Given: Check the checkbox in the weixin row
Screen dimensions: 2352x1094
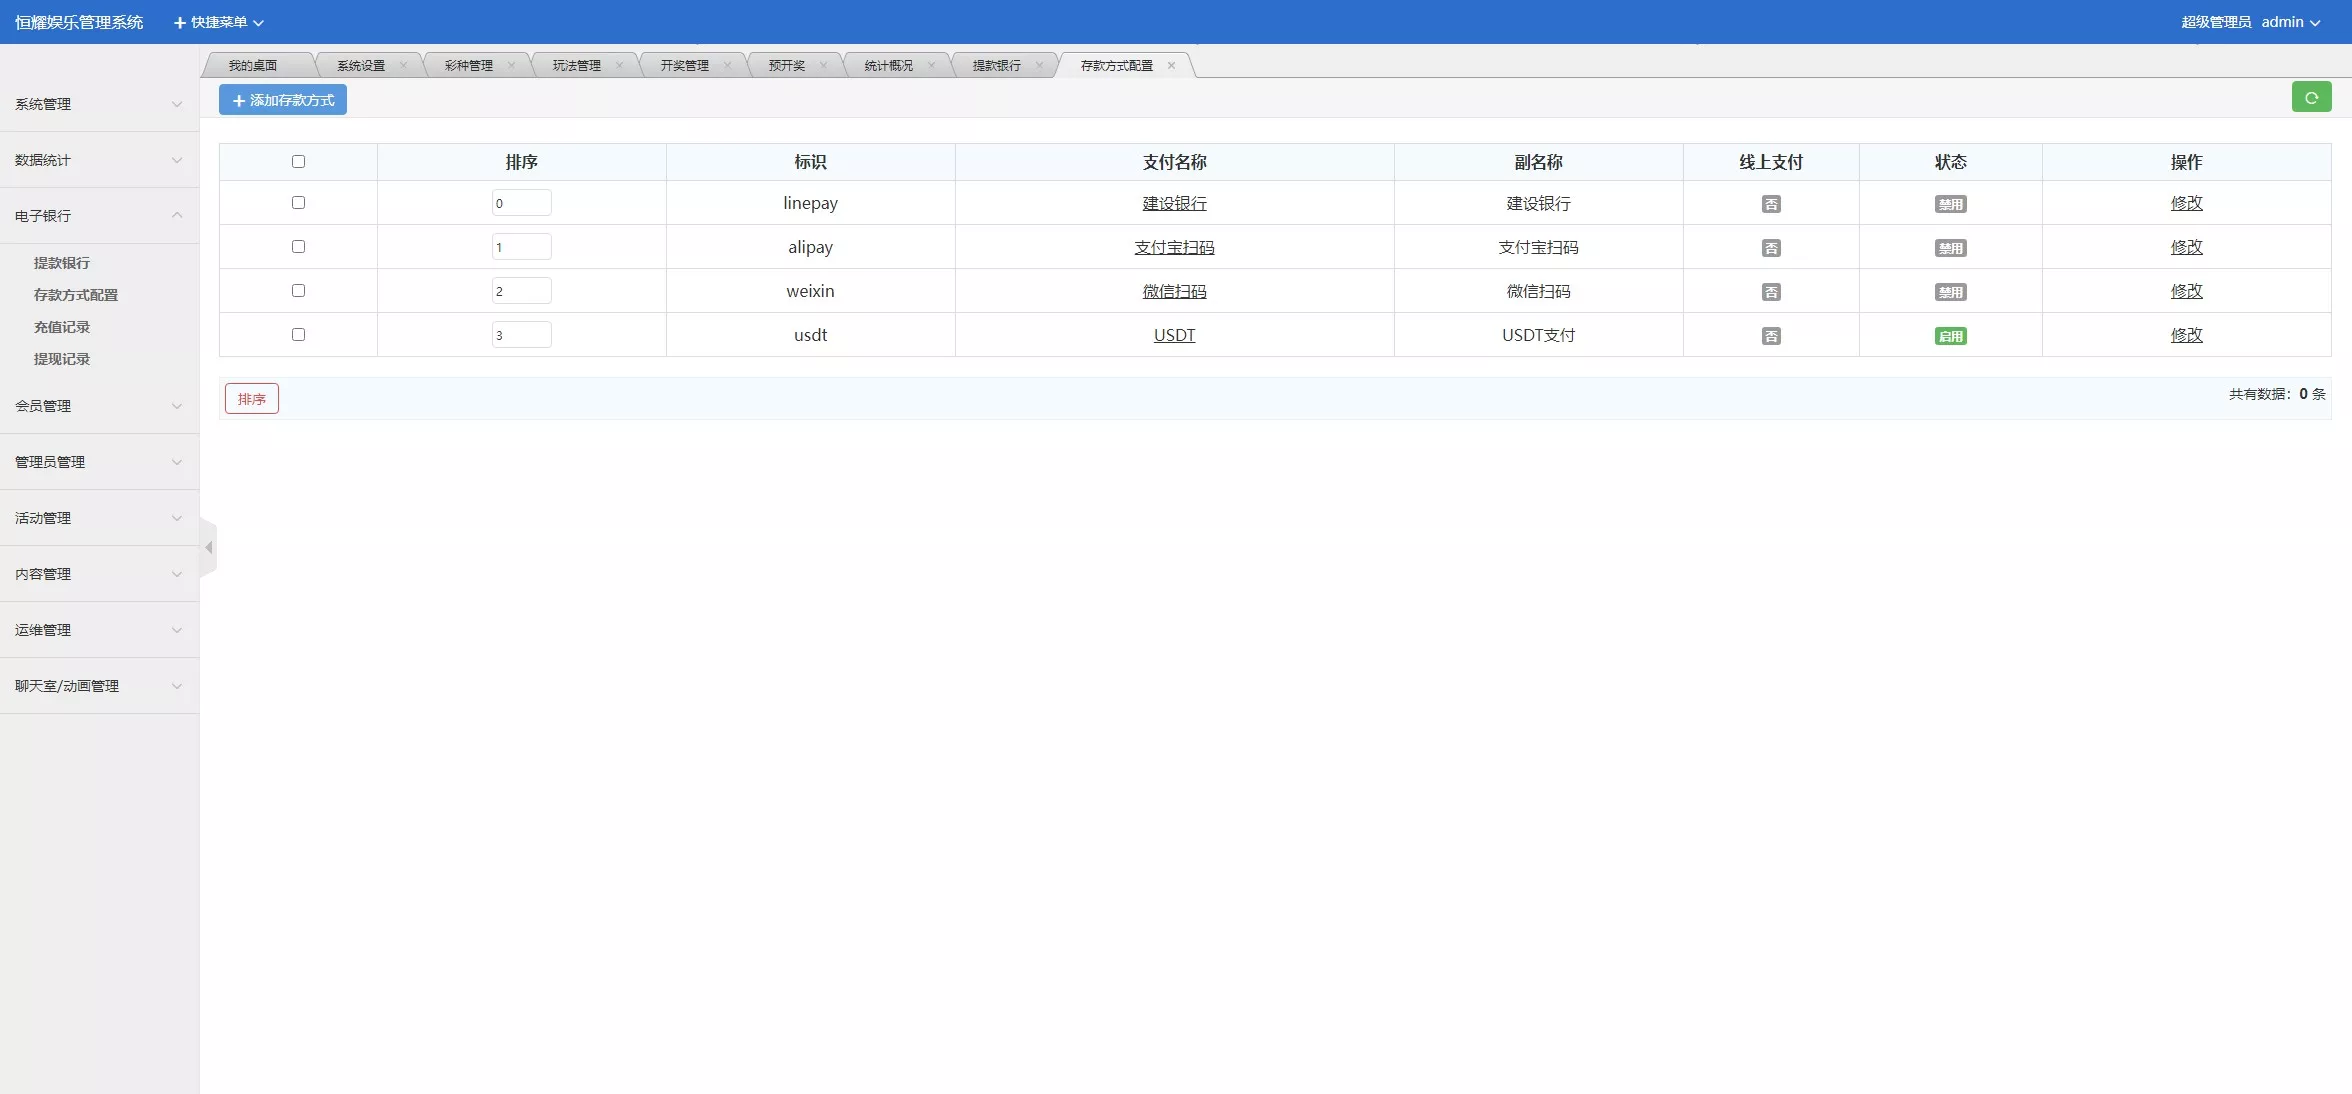Looking at the screenshot, I should [x=297, y=291].
